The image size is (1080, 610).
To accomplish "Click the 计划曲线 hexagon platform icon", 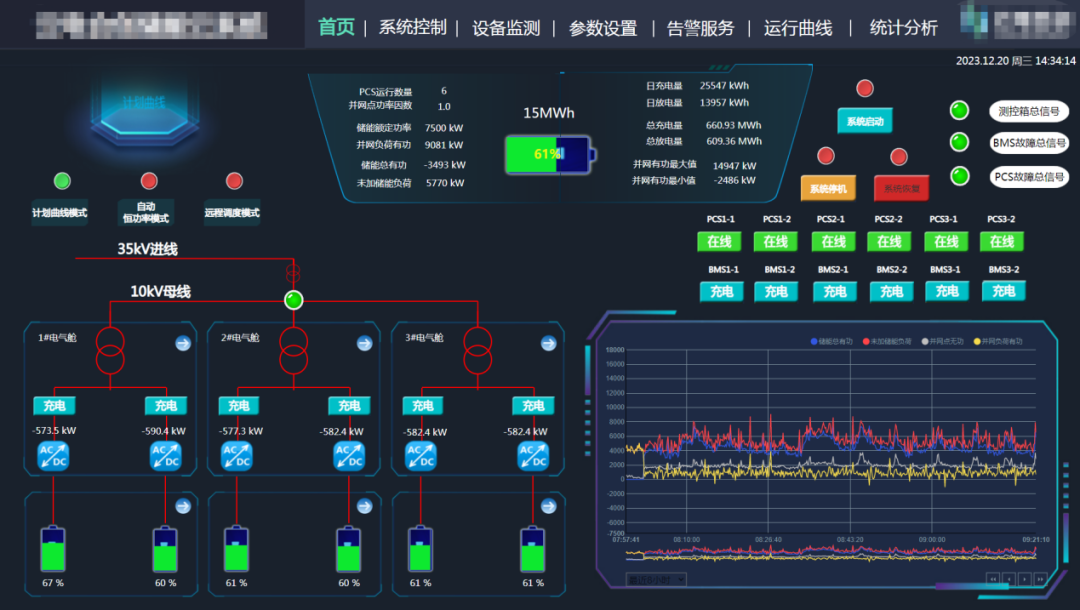I will [x=142, y=110].
